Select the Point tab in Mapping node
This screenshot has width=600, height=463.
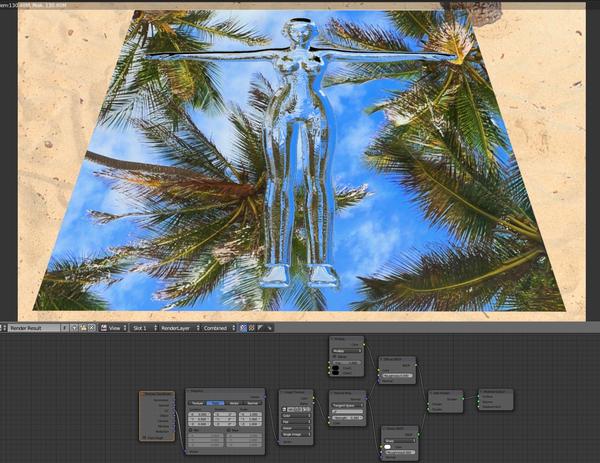click(x=215, y=403)
